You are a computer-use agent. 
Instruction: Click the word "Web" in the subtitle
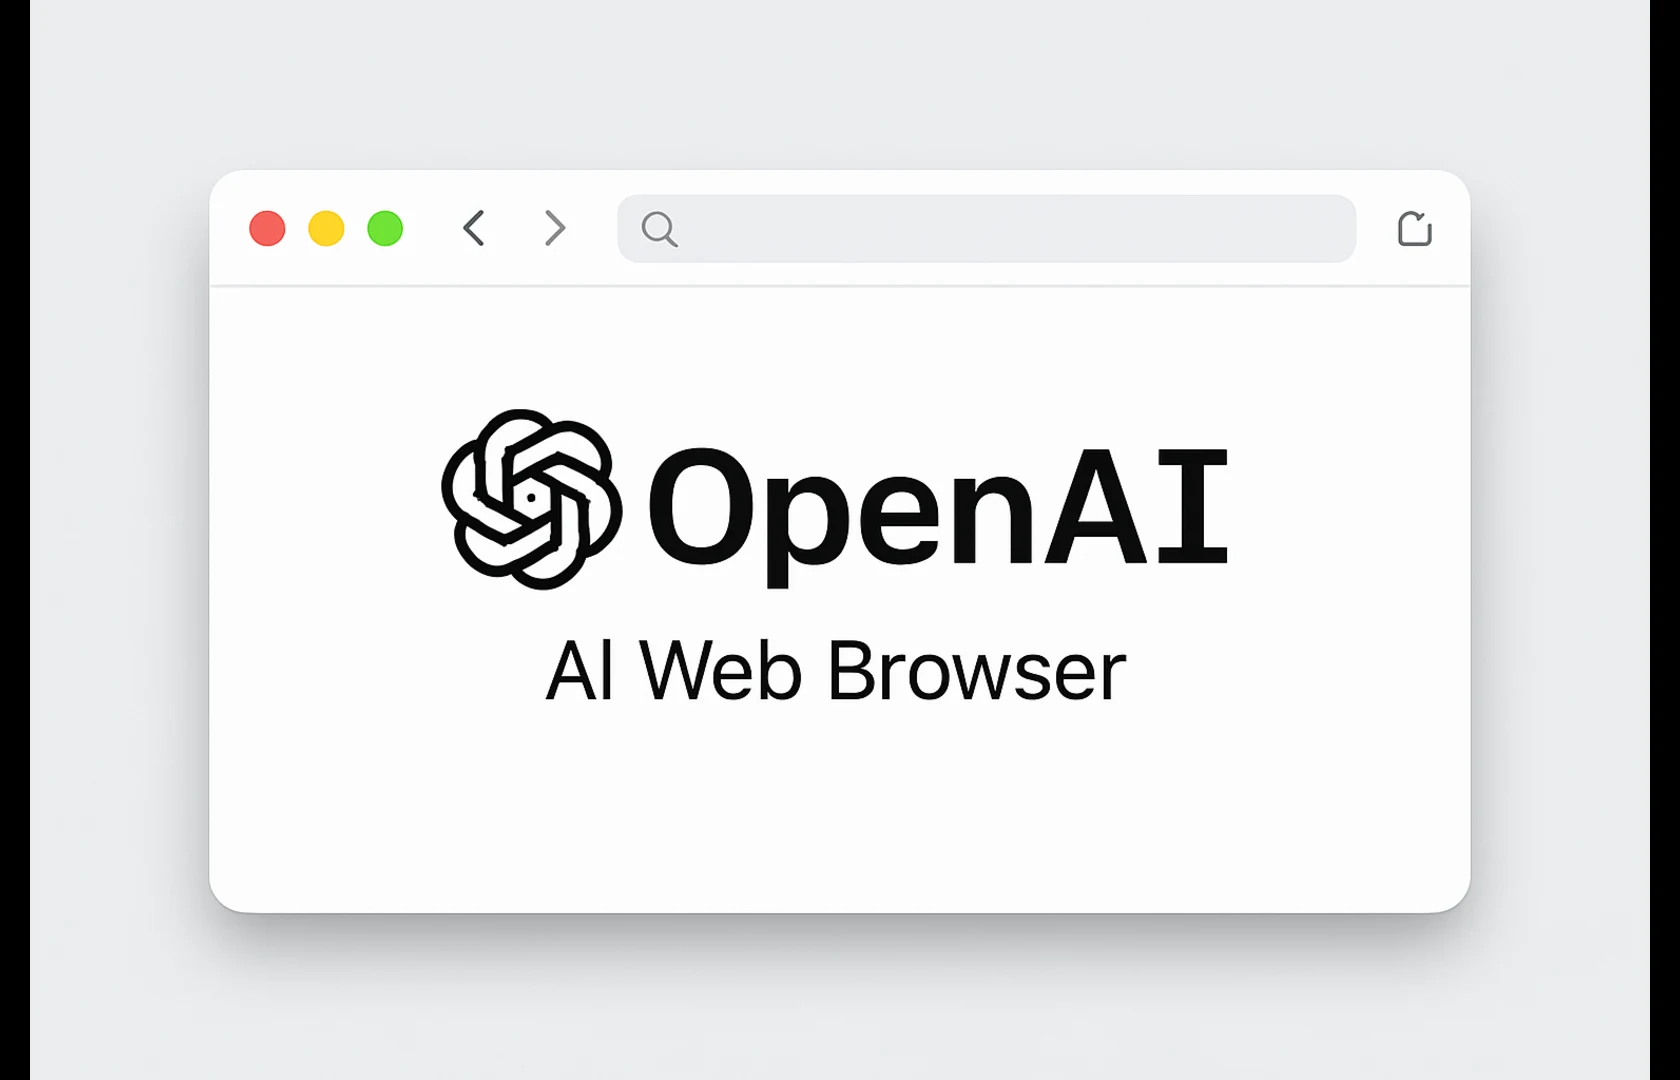[x=720, y=670]
